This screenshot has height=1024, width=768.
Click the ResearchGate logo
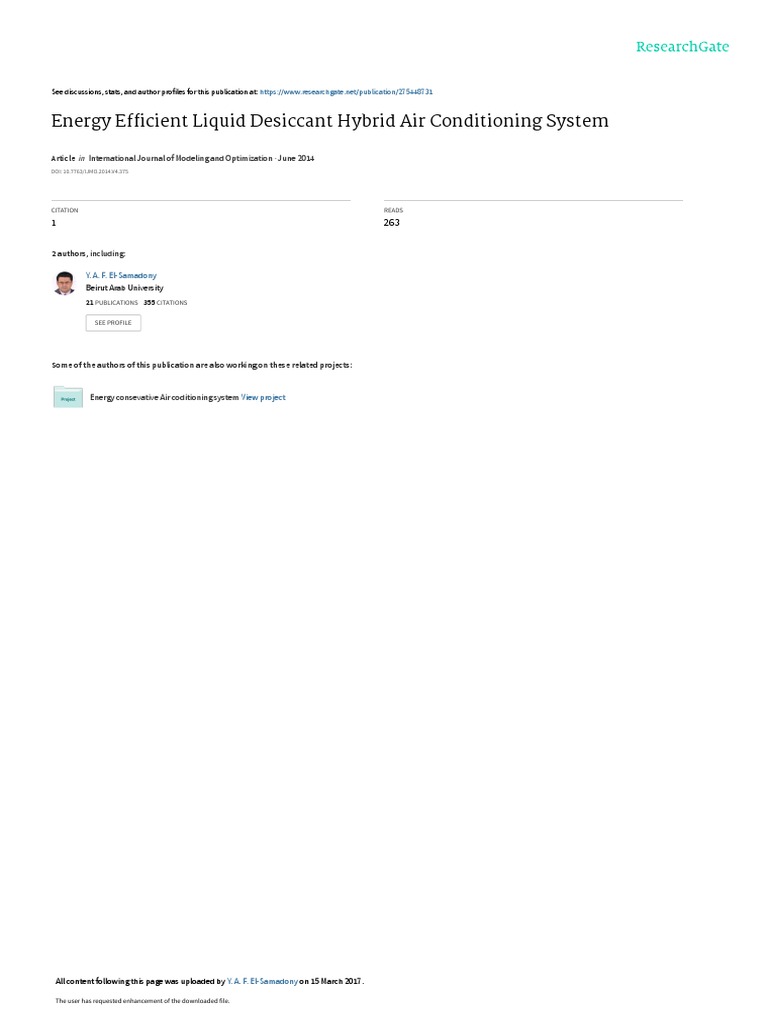point(682,46)
